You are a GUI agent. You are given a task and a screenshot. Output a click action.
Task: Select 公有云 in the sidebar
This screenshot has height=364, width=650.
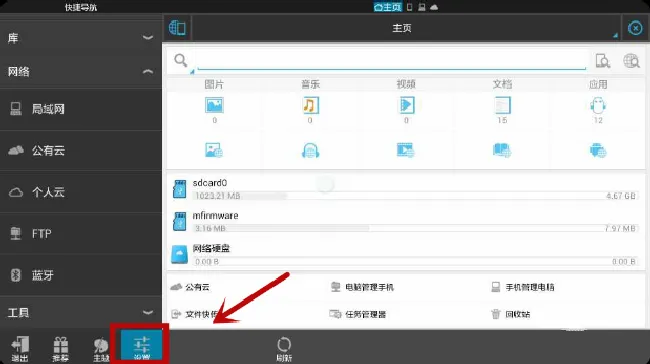(81, 150)
